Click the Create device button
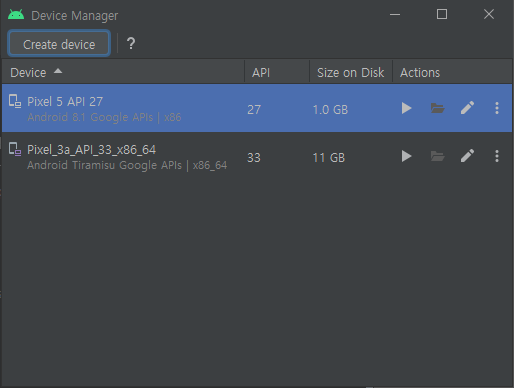Image resolution: width=514 pixels, height=388 pixels. tap(59, 44)
